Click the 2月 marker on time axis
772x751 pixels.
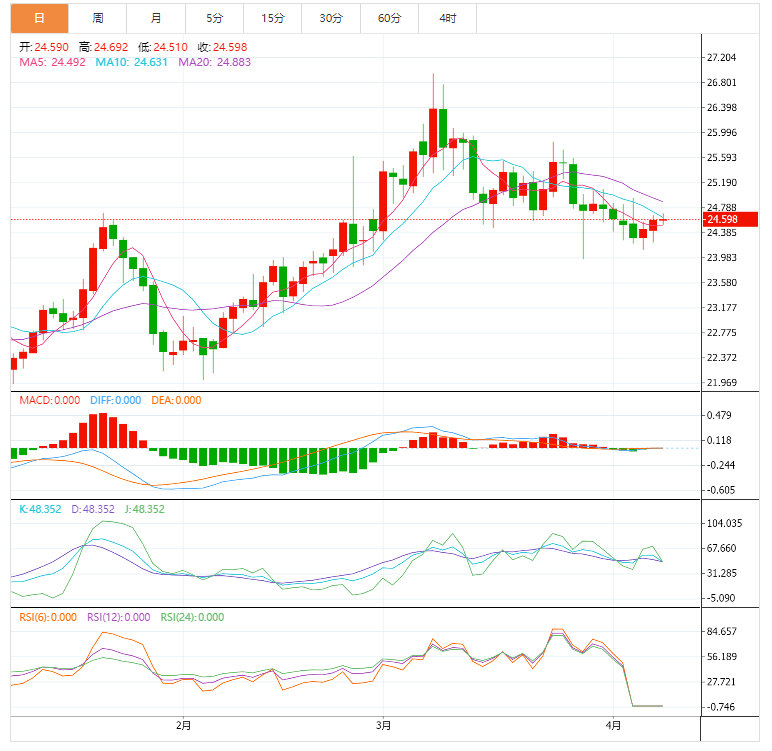pos(182,724)
